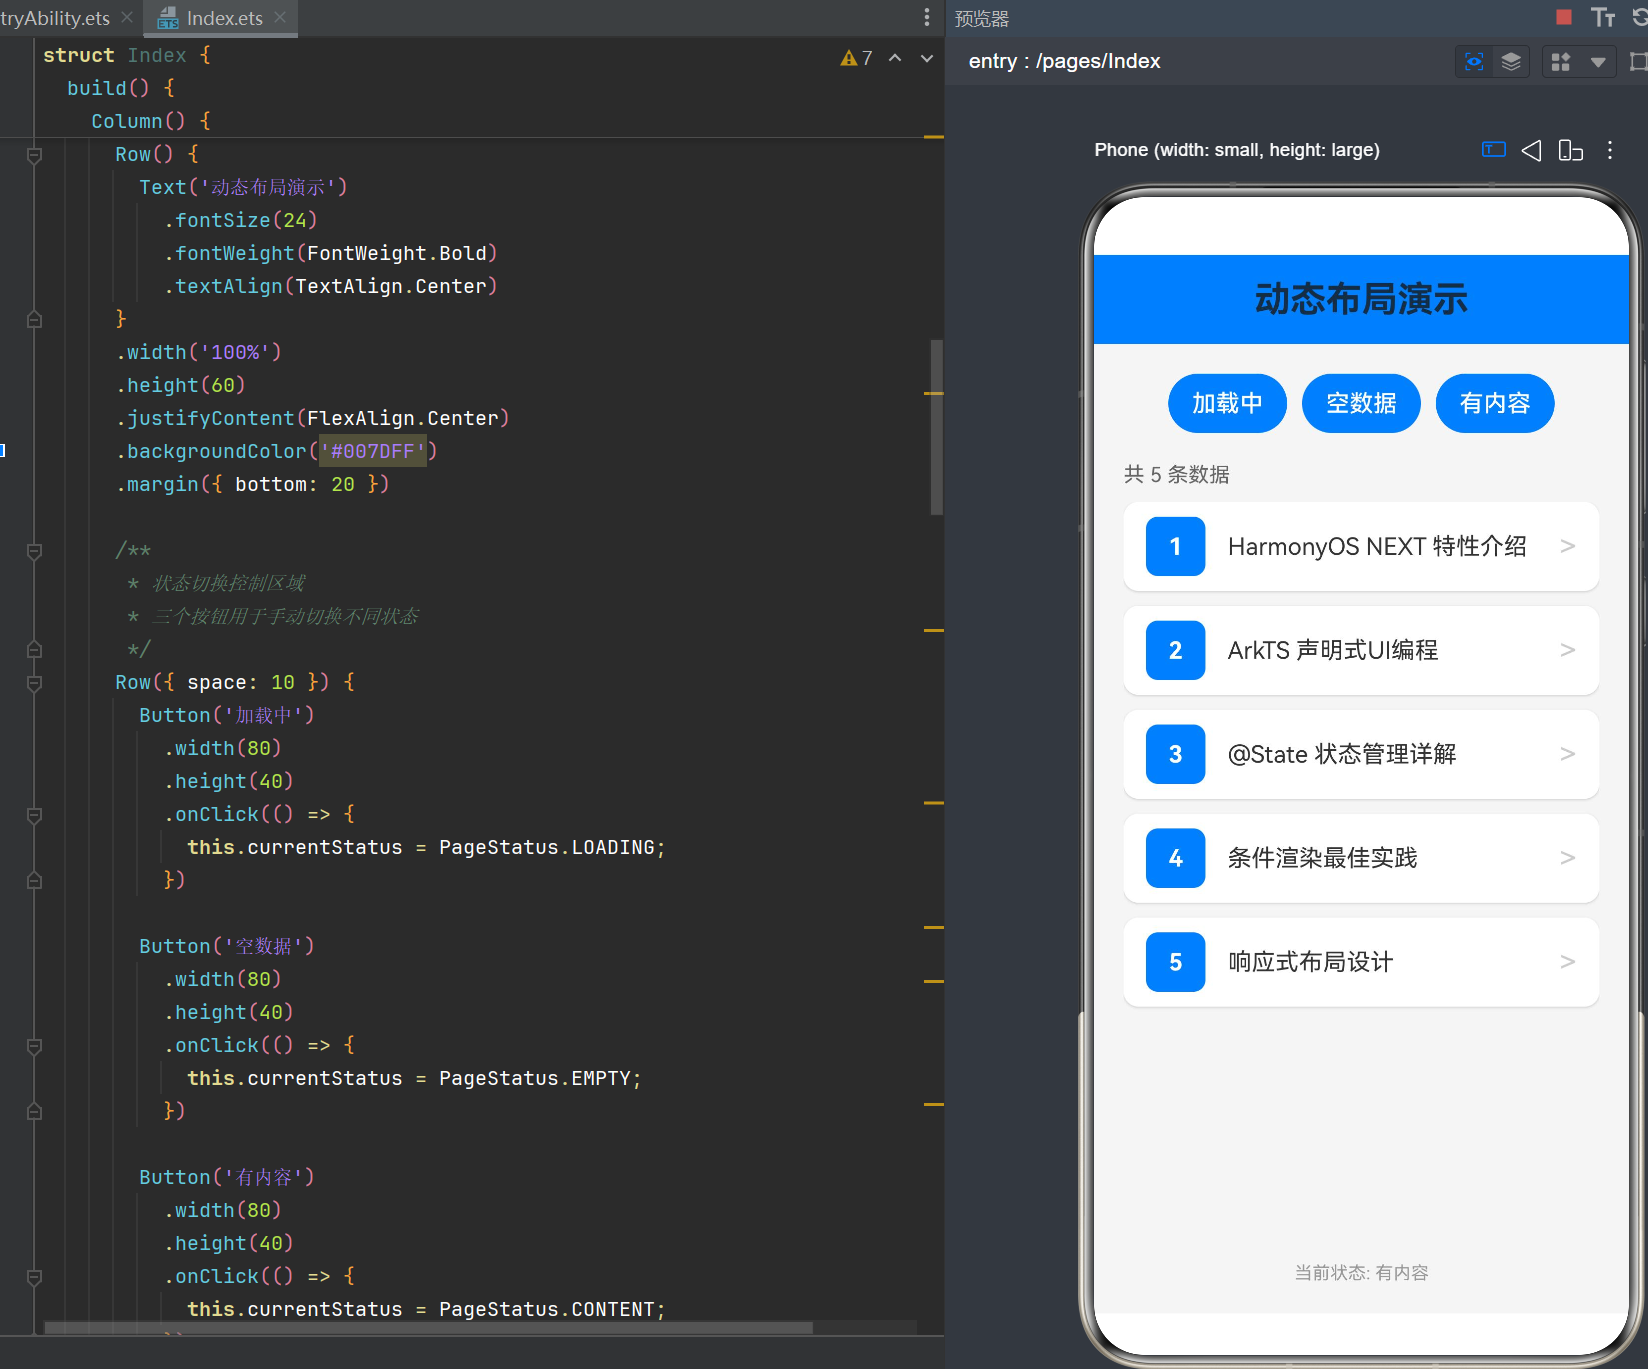Click the vertical scrollbar of code editor
Image resolution: width=1648 pixels, height=1369 pixels.
(936, 427)
